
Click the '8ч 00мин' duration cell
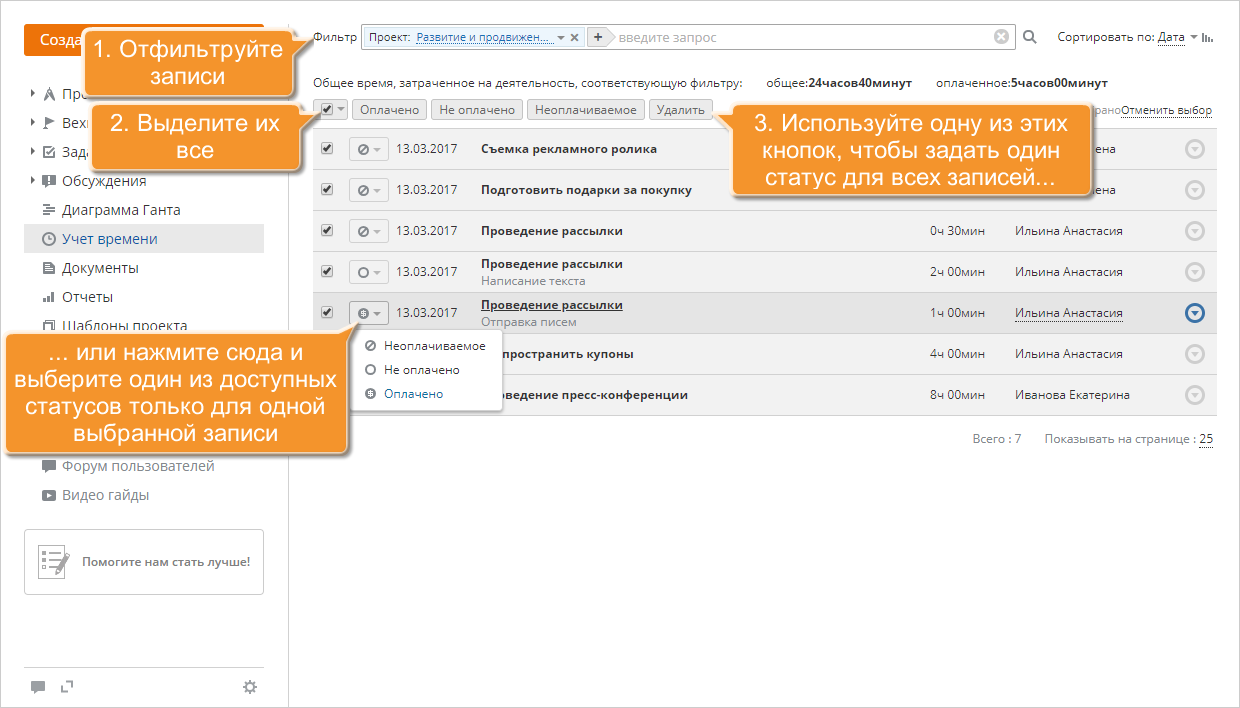pyautogui.click(x=957, y=395)
